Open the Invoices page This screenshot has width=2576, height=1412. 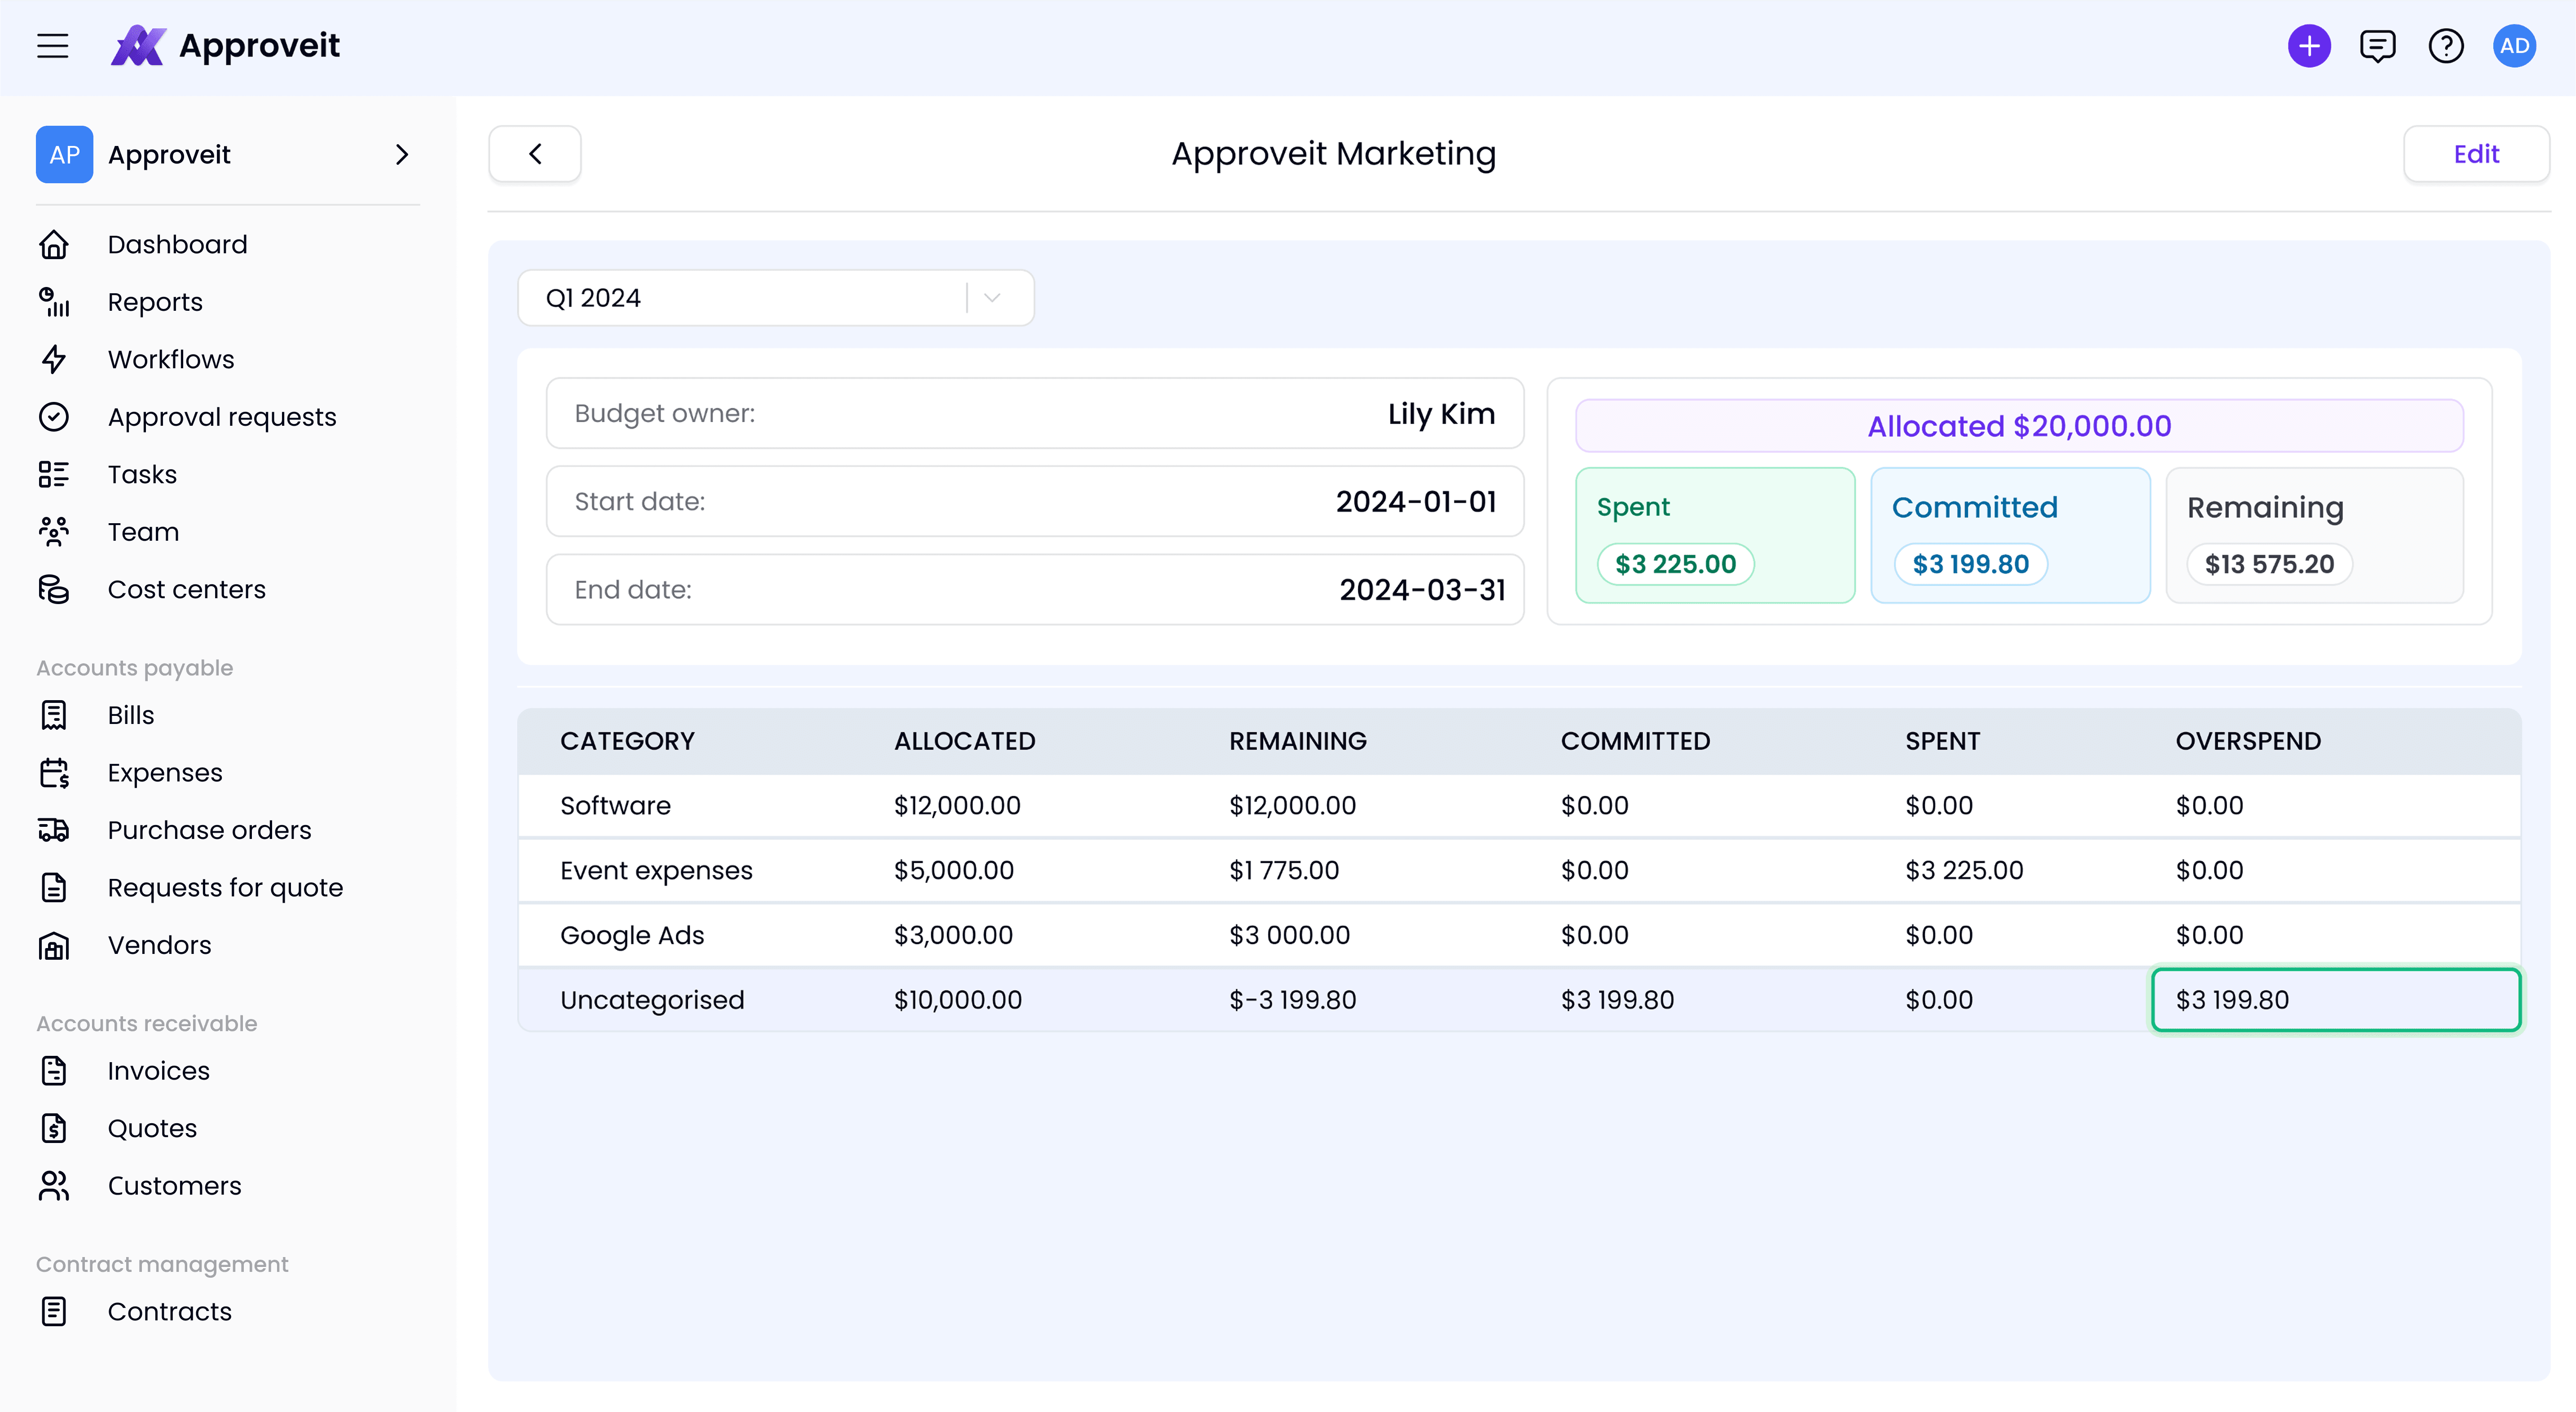click(x=159, y=1071)
